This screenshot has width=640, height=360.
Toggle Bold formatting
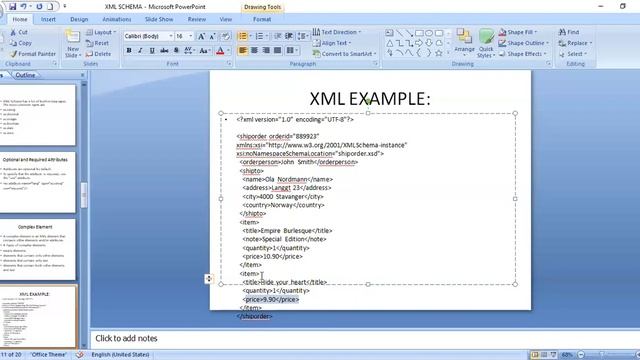coord(129,51)
